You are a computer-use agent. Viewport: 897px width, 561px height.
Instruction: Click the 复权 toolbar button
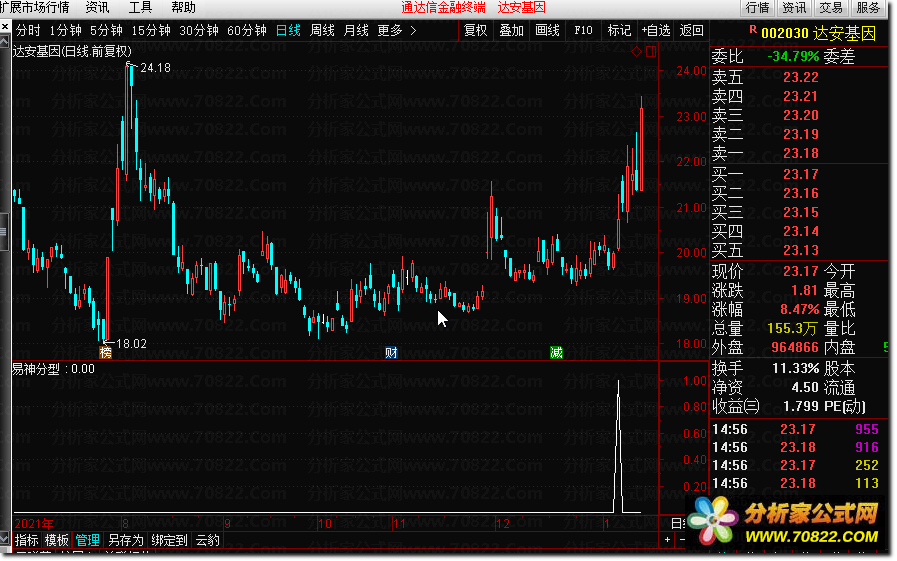coord(475,30)
